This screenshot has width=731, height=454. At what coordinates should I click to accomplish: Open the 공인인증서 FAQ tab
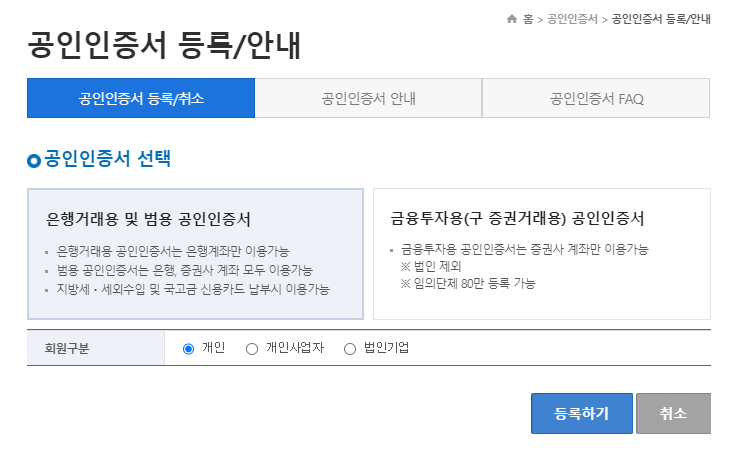[596, 98]
